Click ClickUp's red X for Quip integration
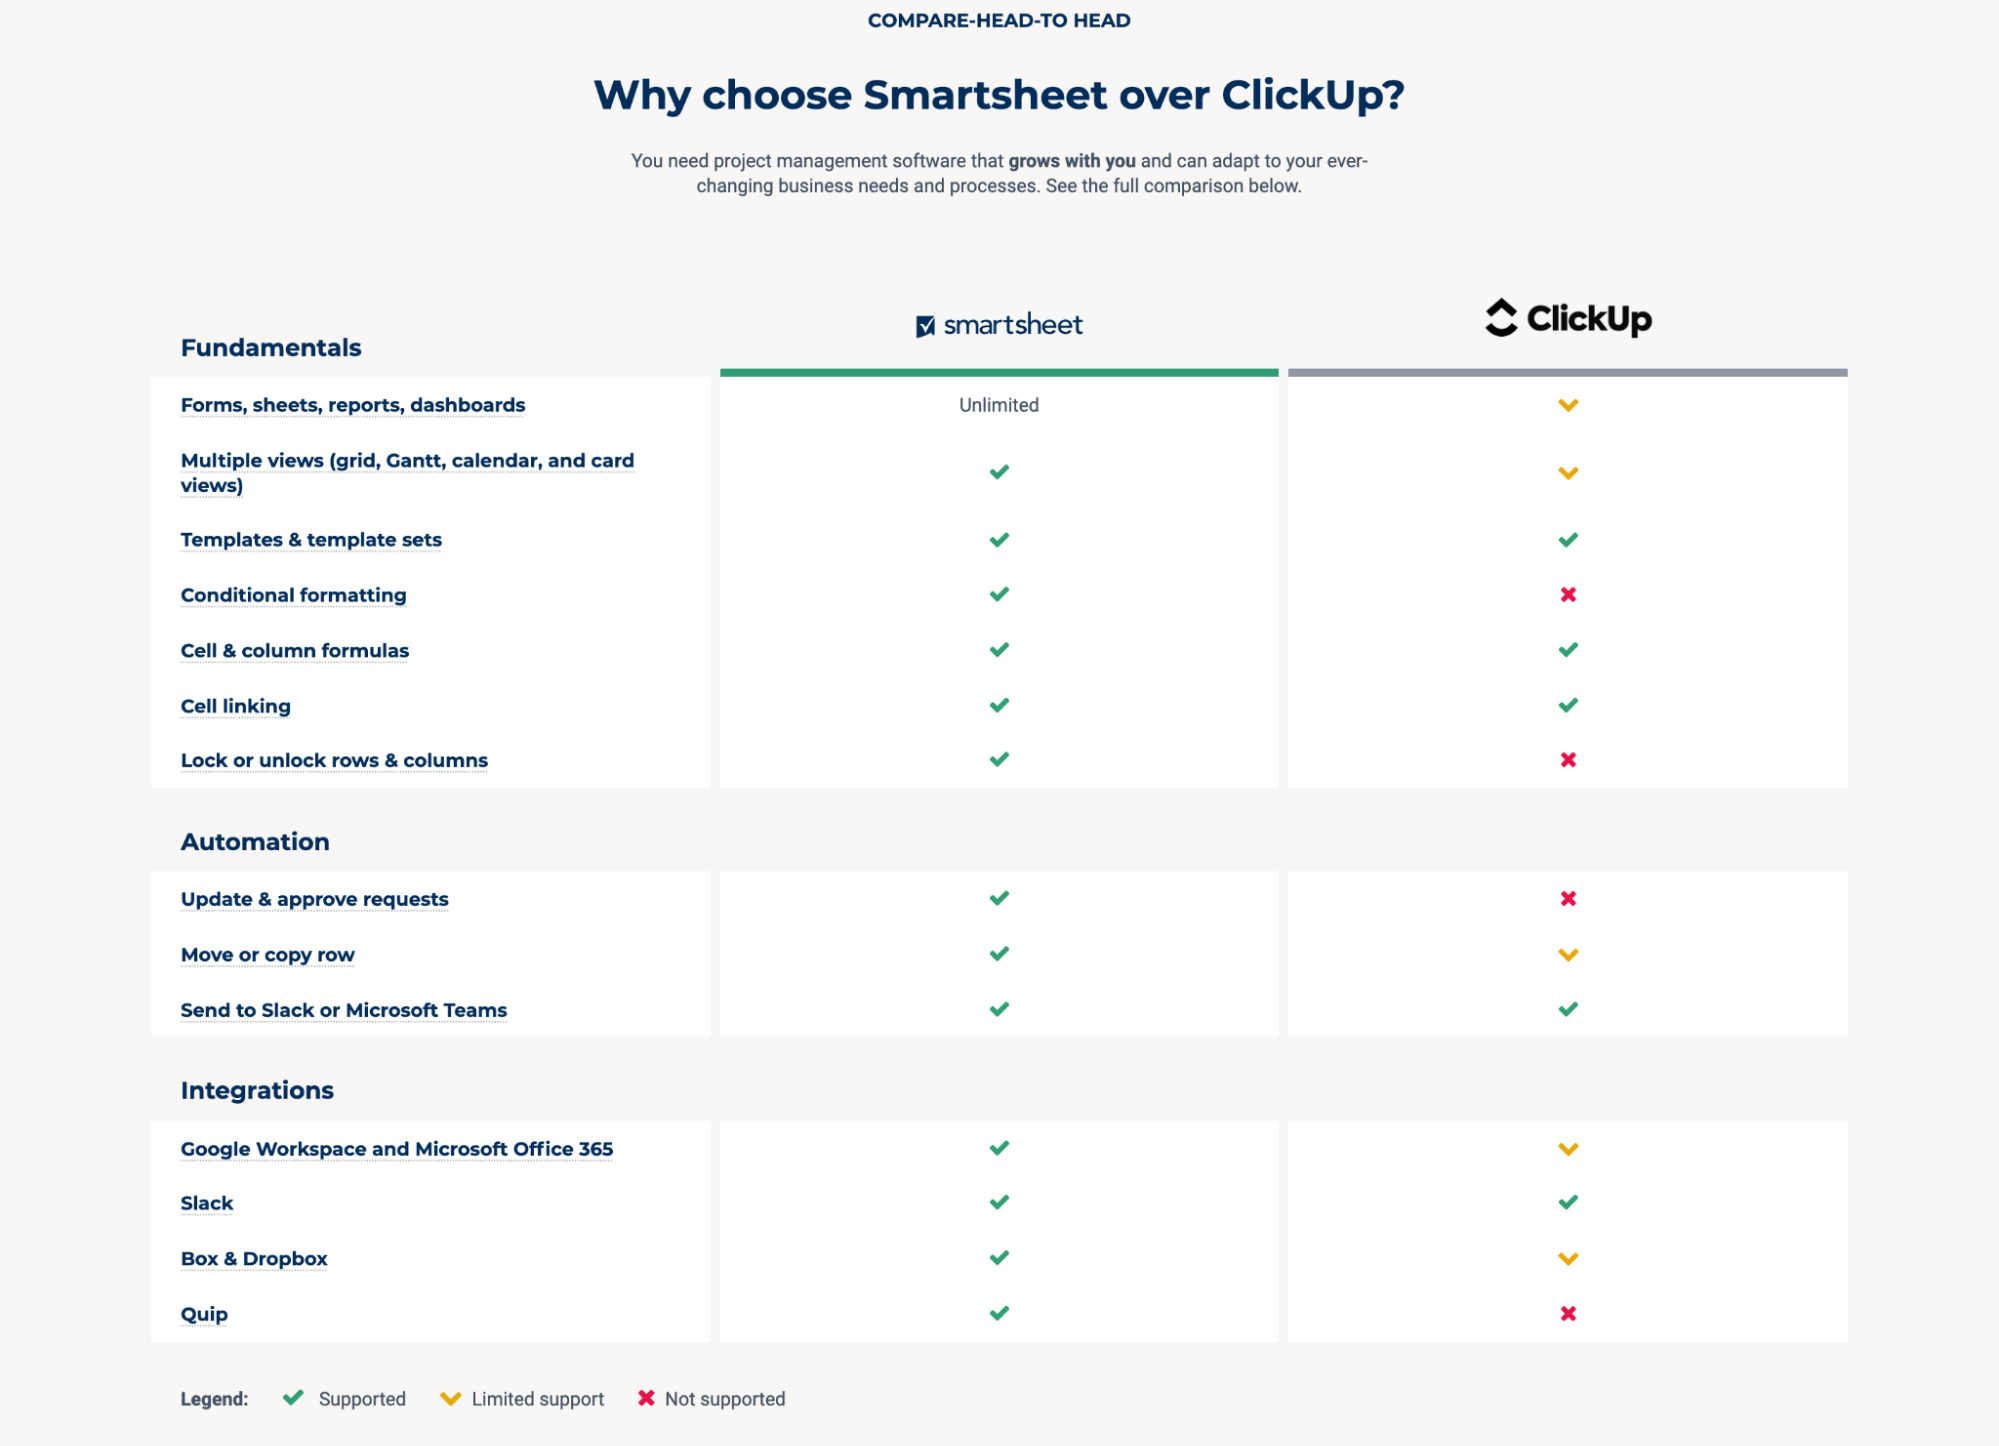Screen dimensions: 1999x1446 tap(1568, 1314)
